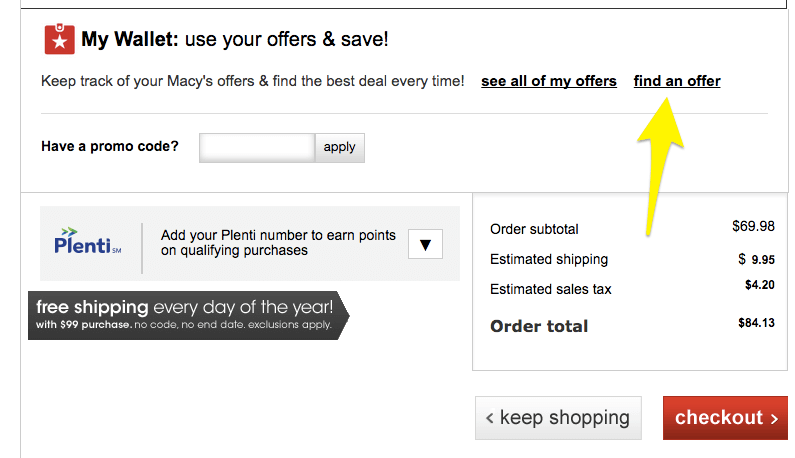Click the yellow arrow annotation
Image resolution: width=795 pixels, height=458 pixels.
point(660,166)
